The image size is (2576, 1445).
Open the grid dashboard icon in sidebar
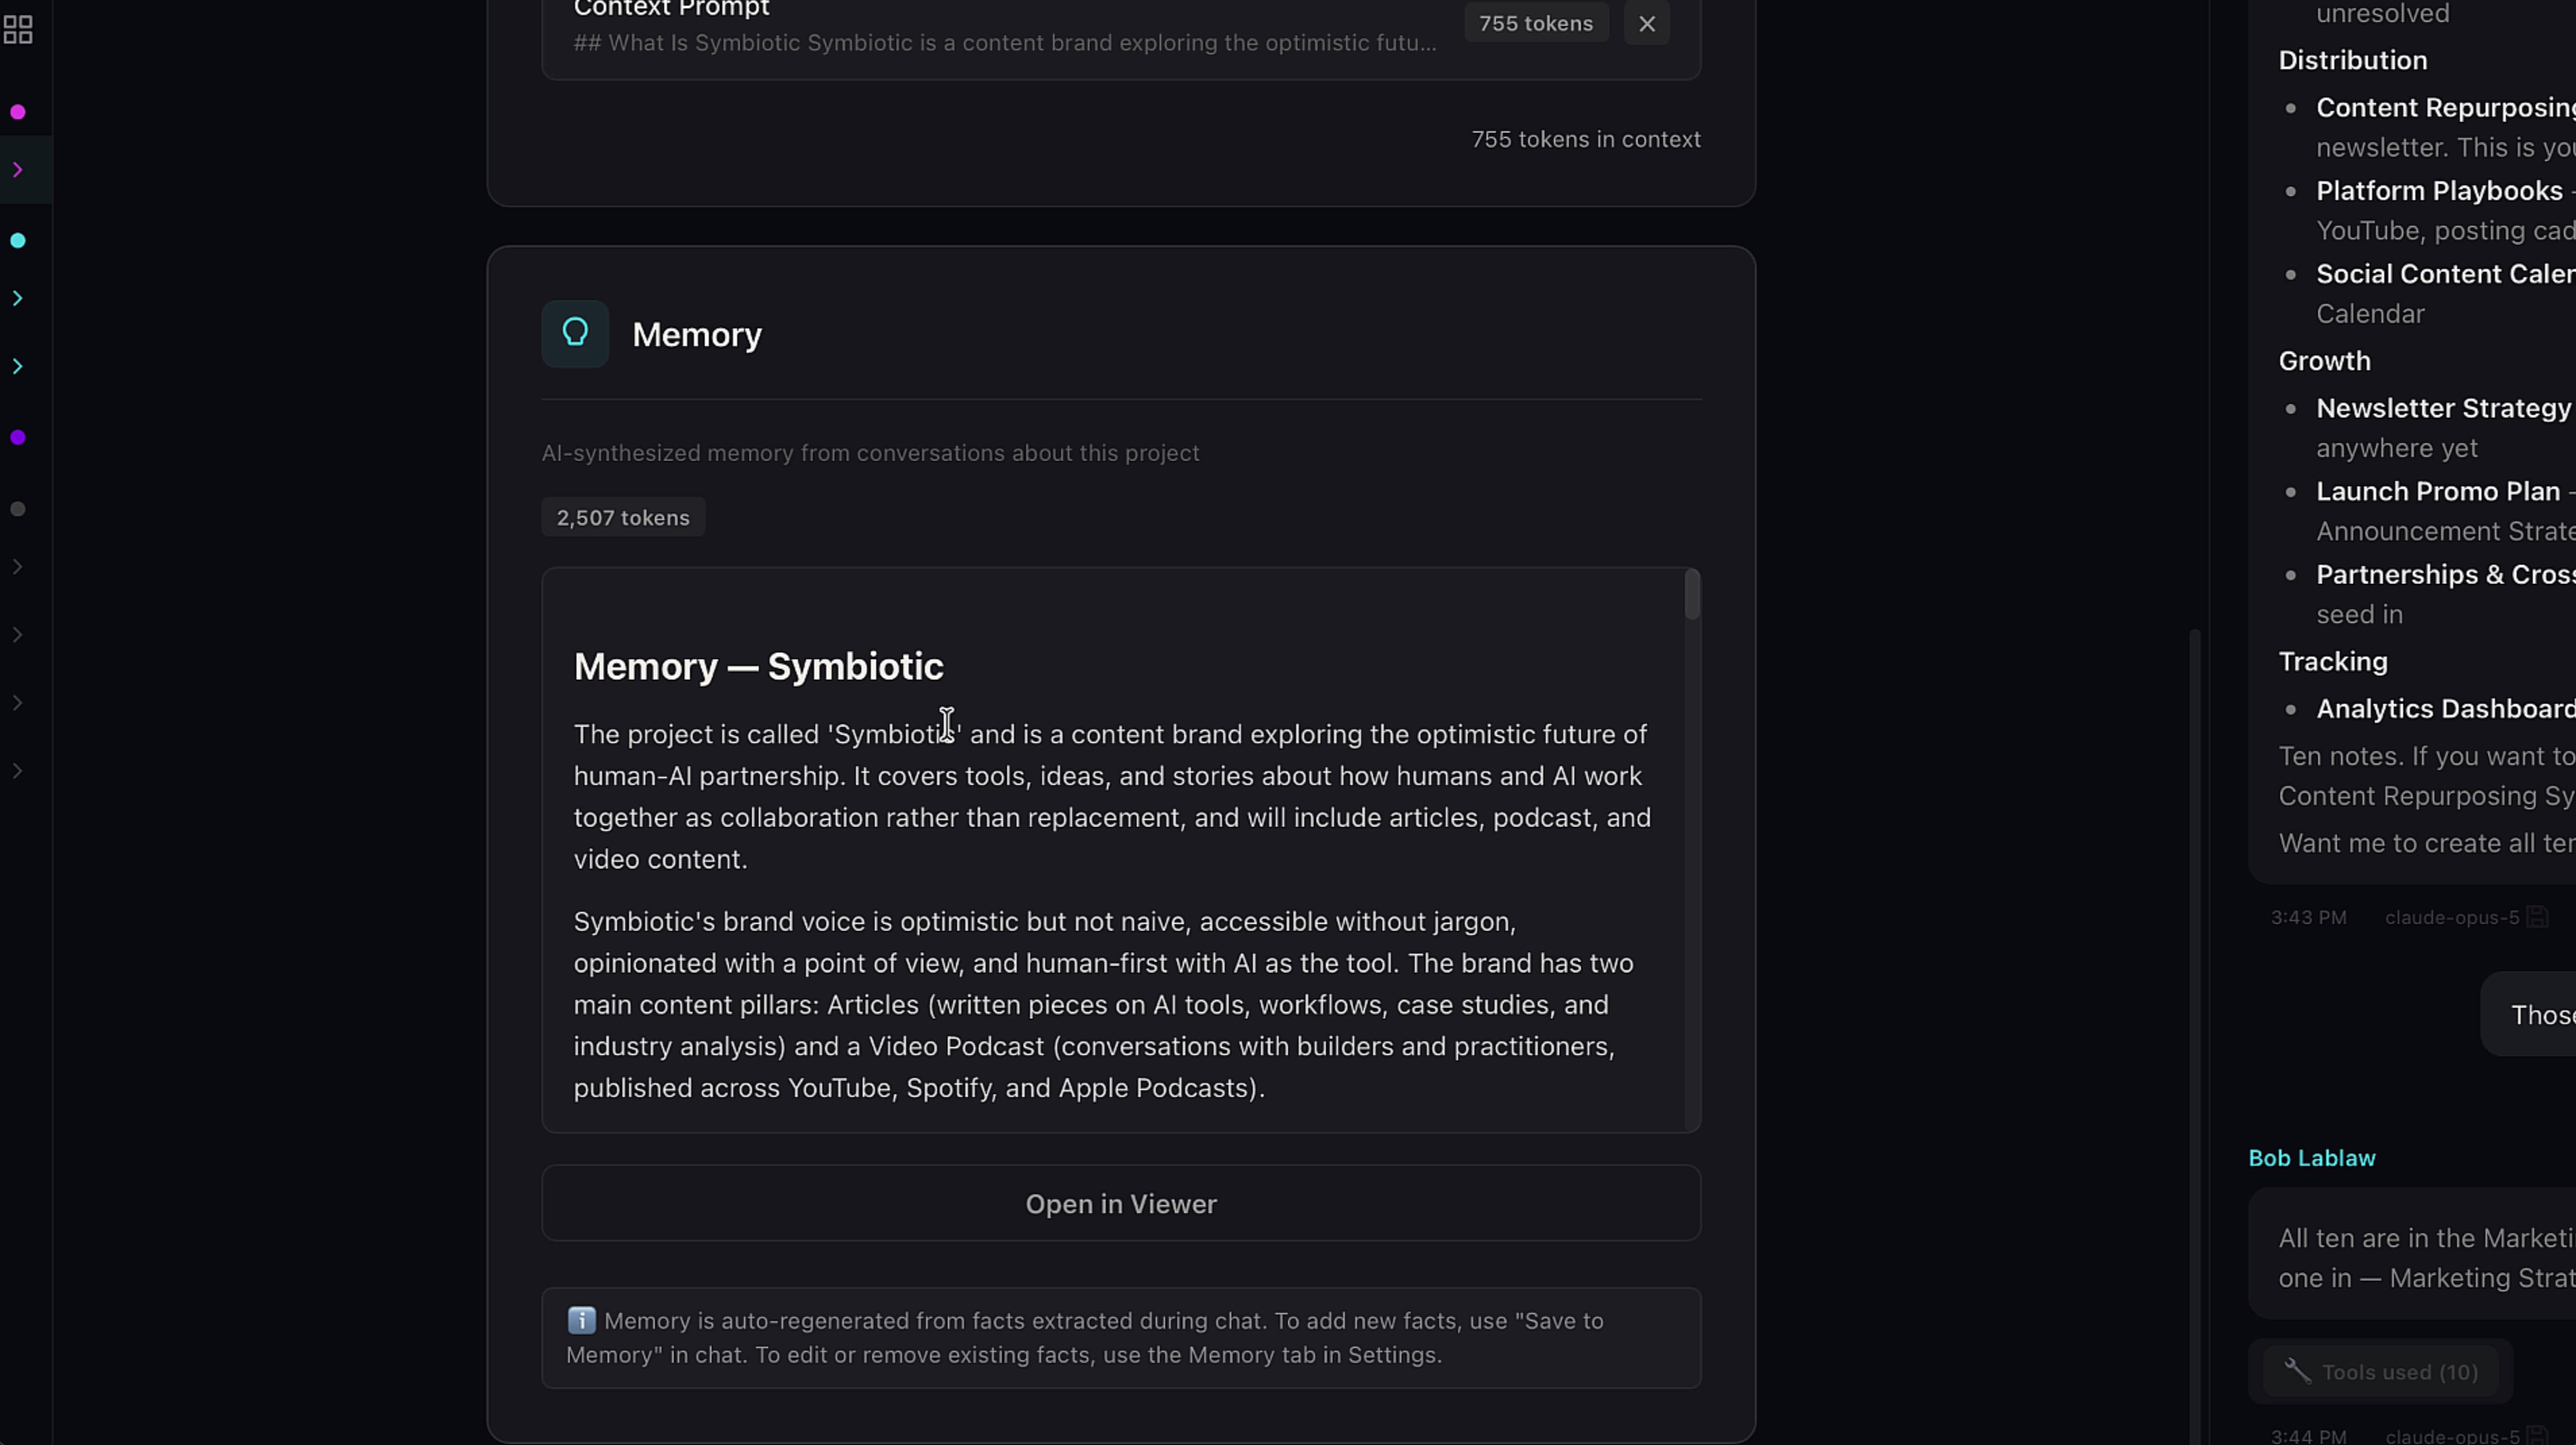click(18, 30)
